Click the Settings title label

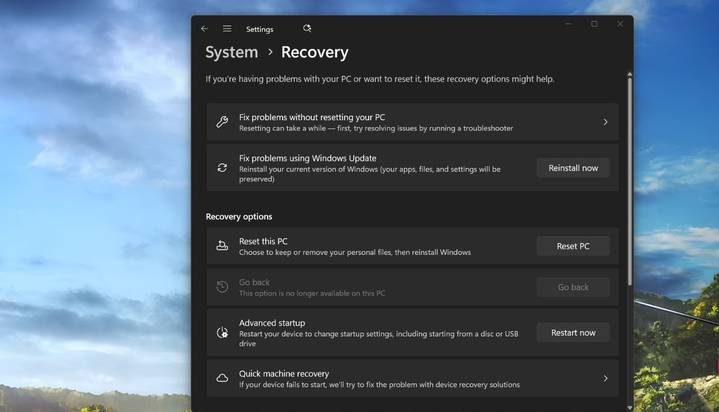click(260, 29)
